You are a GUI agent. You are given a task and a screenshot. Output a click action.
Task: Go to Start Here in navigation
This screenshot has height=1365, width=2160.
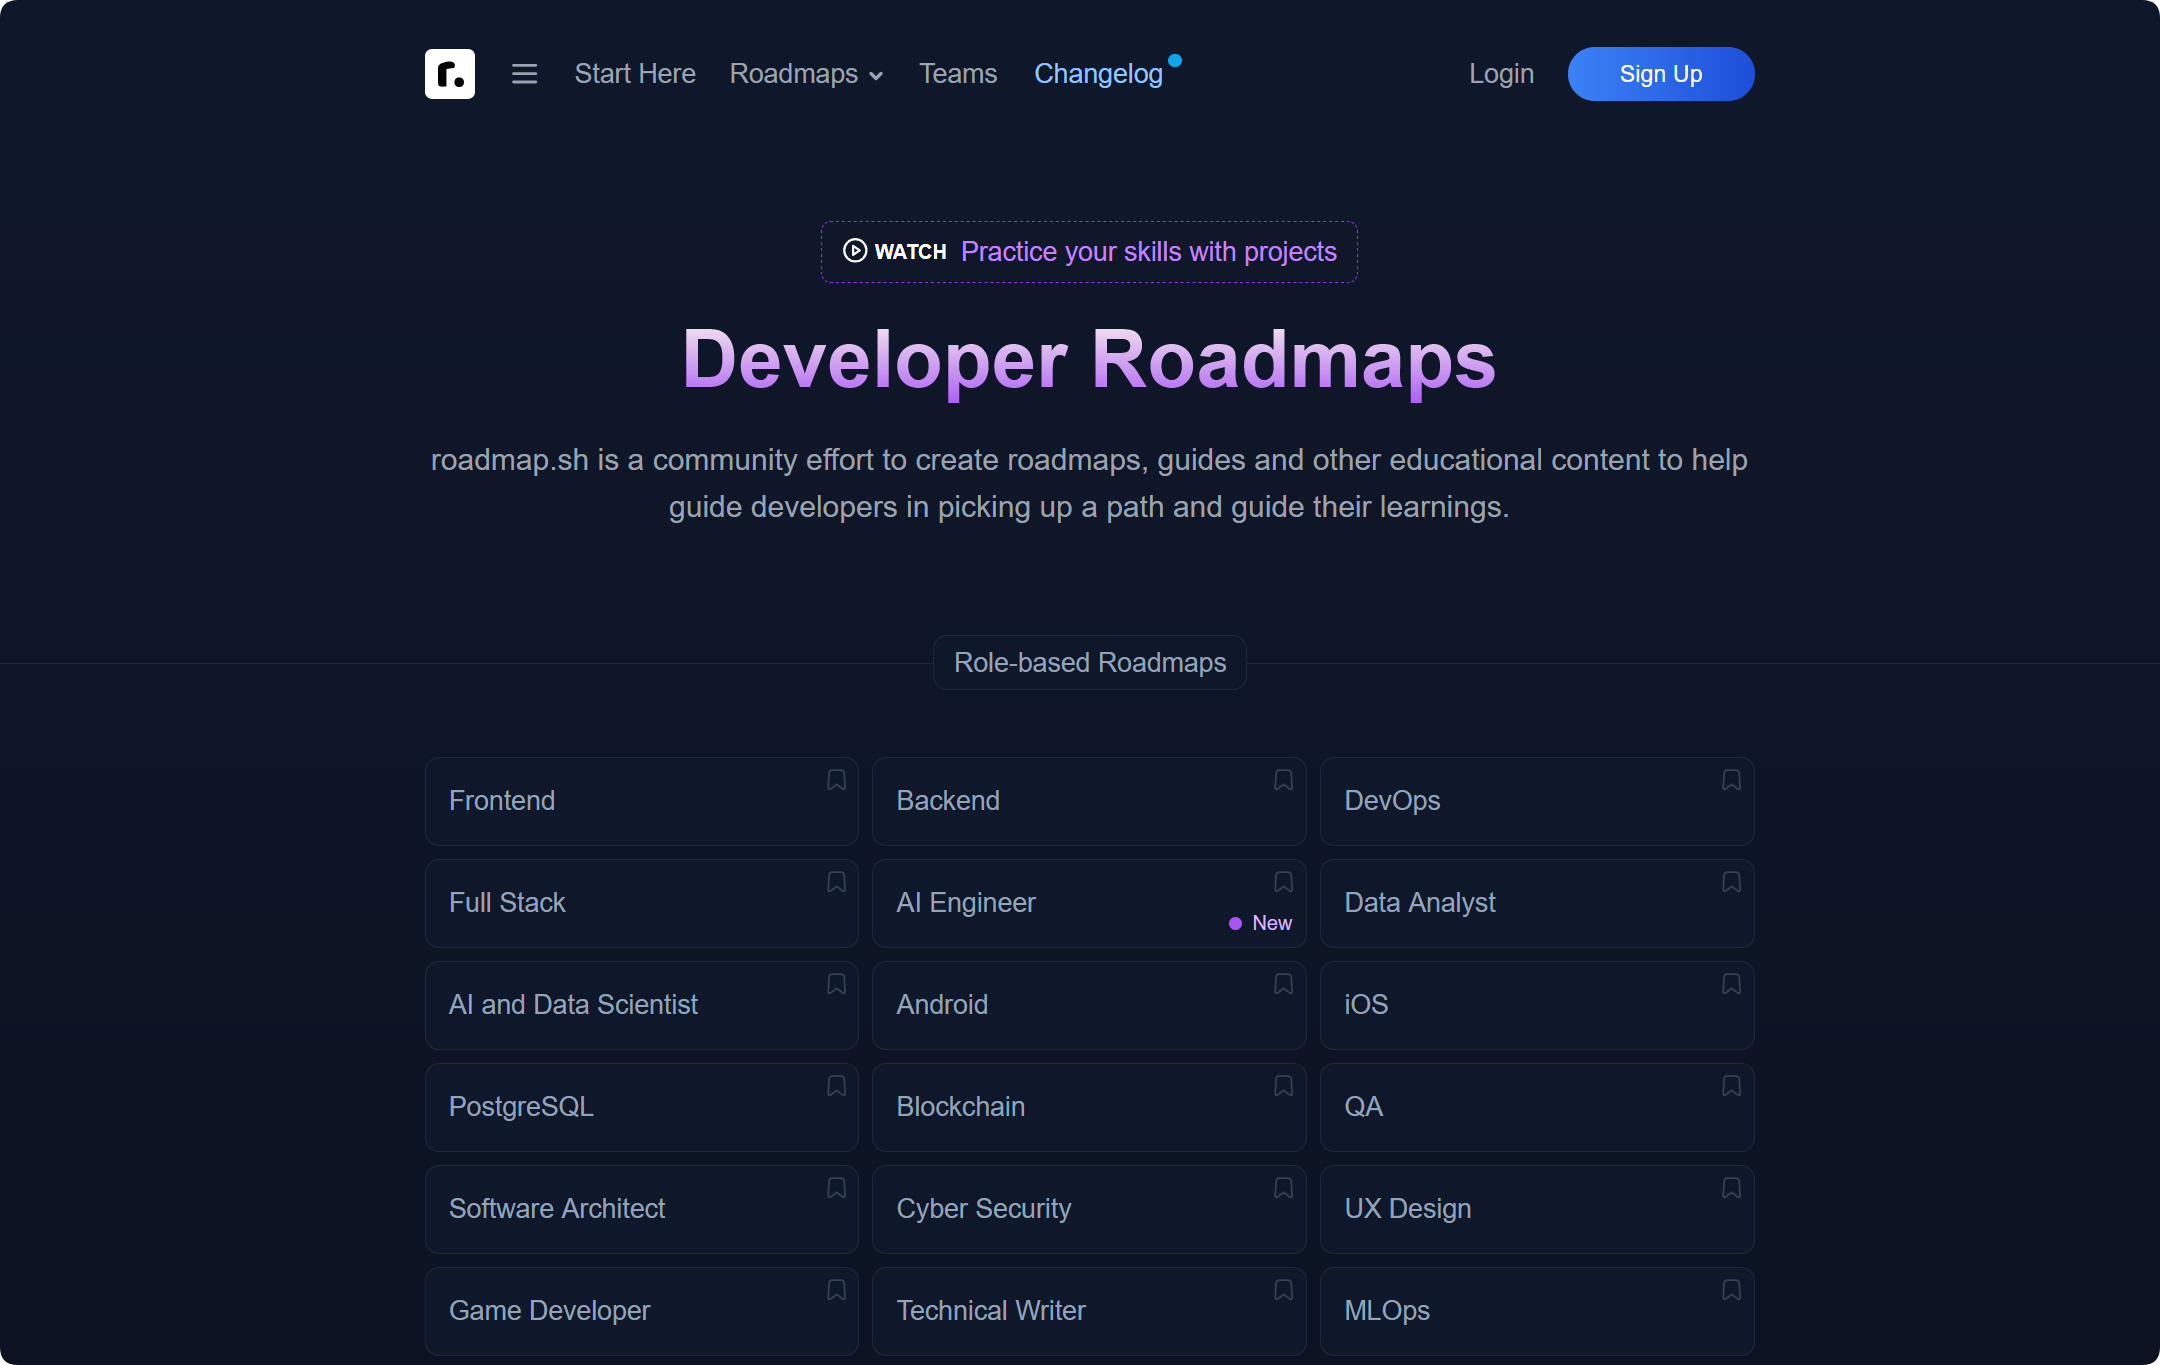[635, 74]
